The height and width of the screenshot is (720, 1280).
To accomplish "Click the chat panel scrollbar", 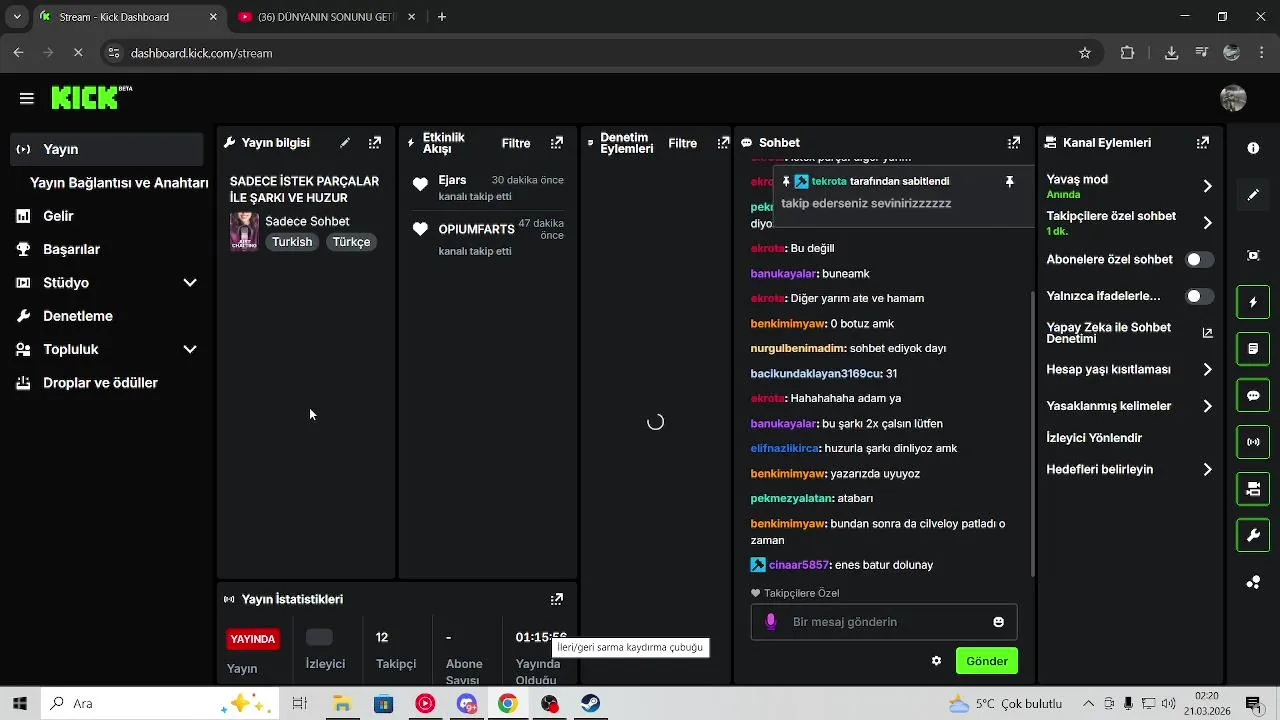I will pos(1033,433).
